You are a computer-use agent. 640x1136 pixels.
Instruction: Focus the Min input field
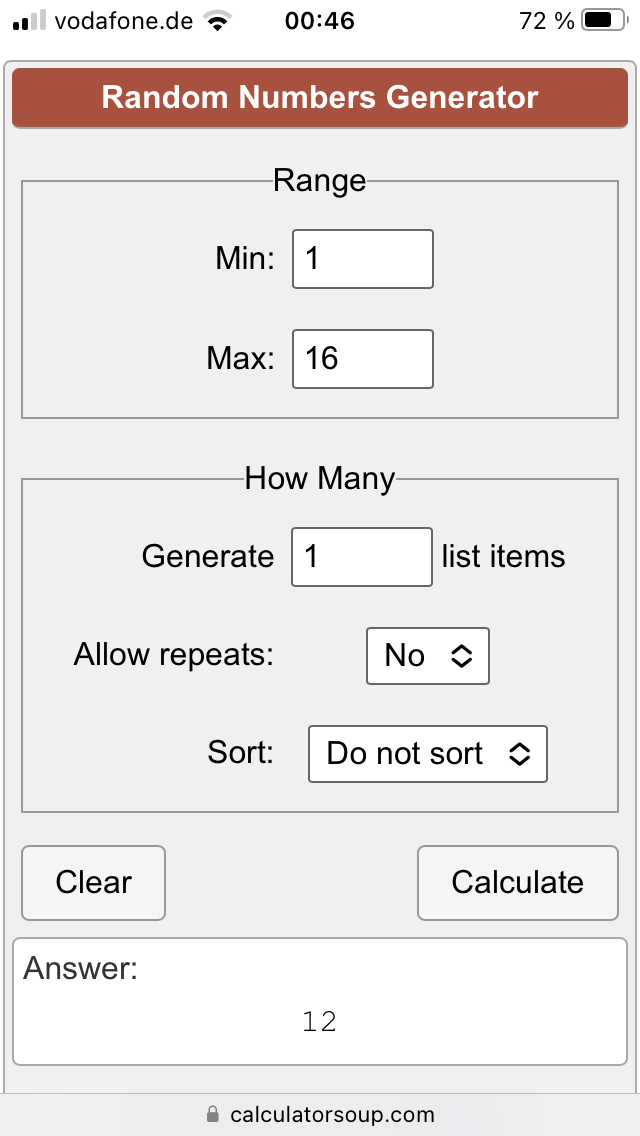[363, 259]
